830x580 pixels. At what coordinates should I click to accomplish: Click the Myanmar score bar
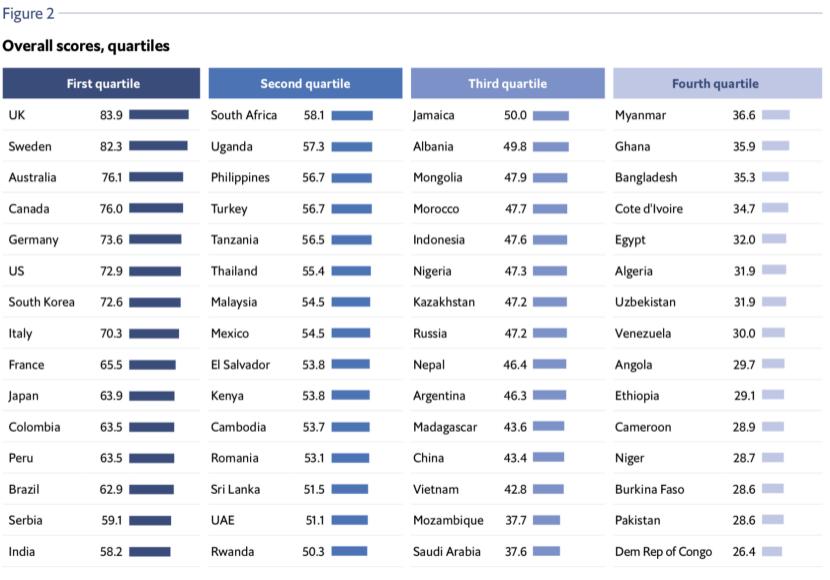point(776,115)
